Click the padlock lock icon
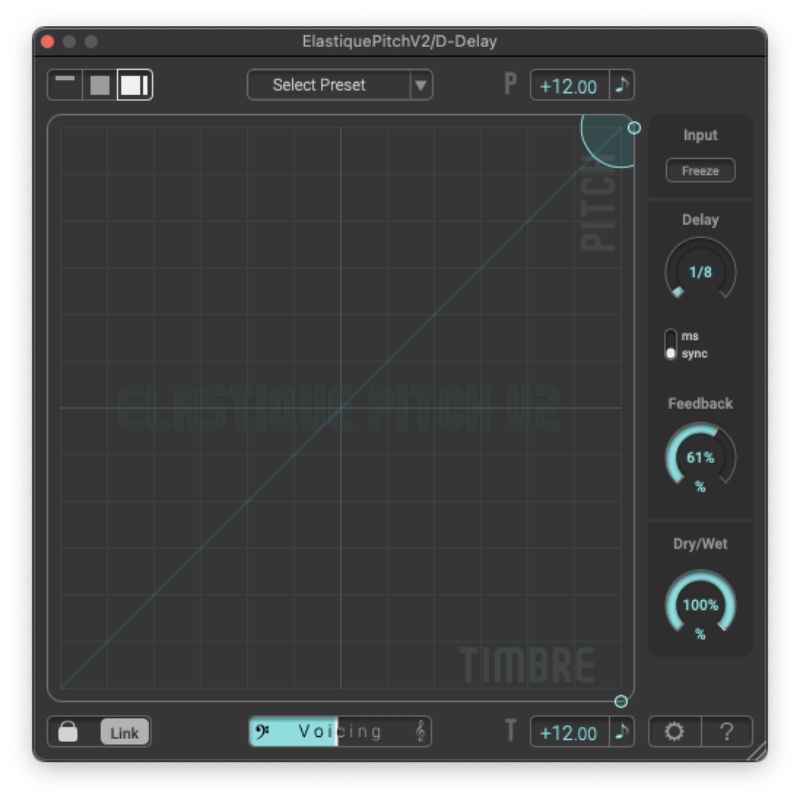 tap(68, 732)
